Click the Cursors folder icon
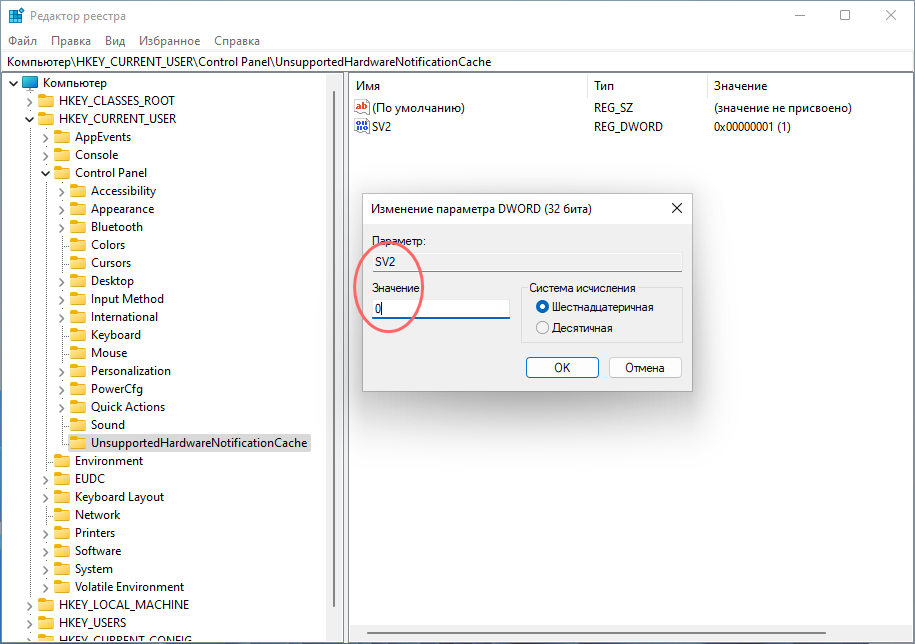915x644 pixels. click(x=78, y=263)
